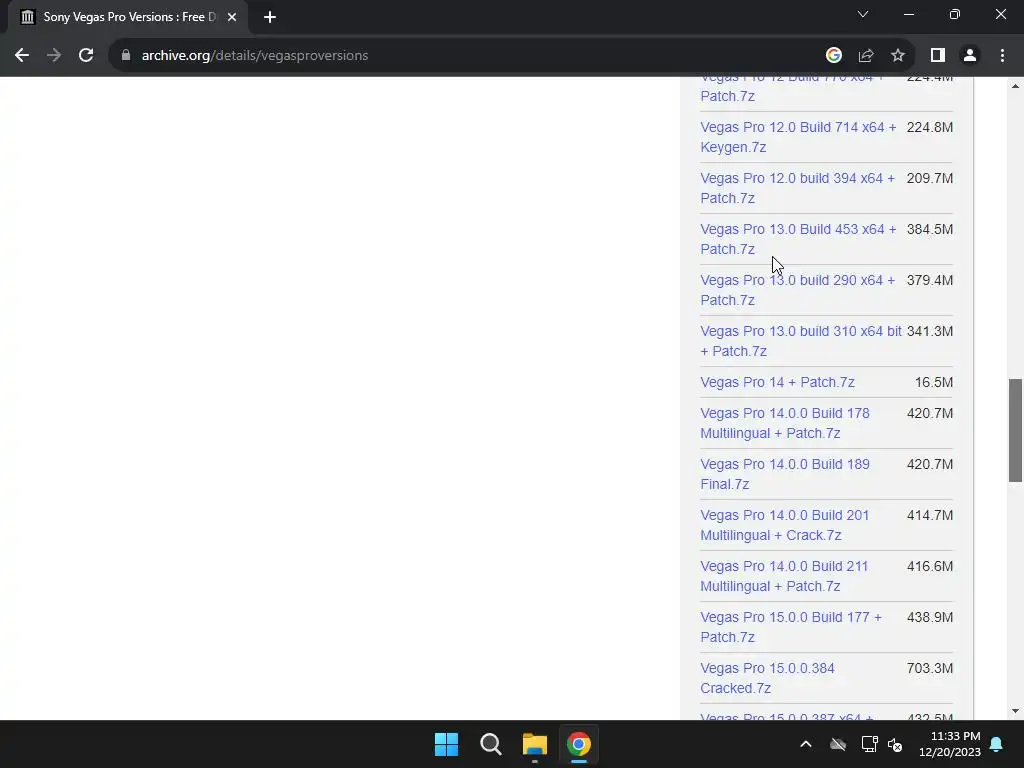Open the Windows Start menu
The image size is (1024, 768).
[x=447, y=744]
